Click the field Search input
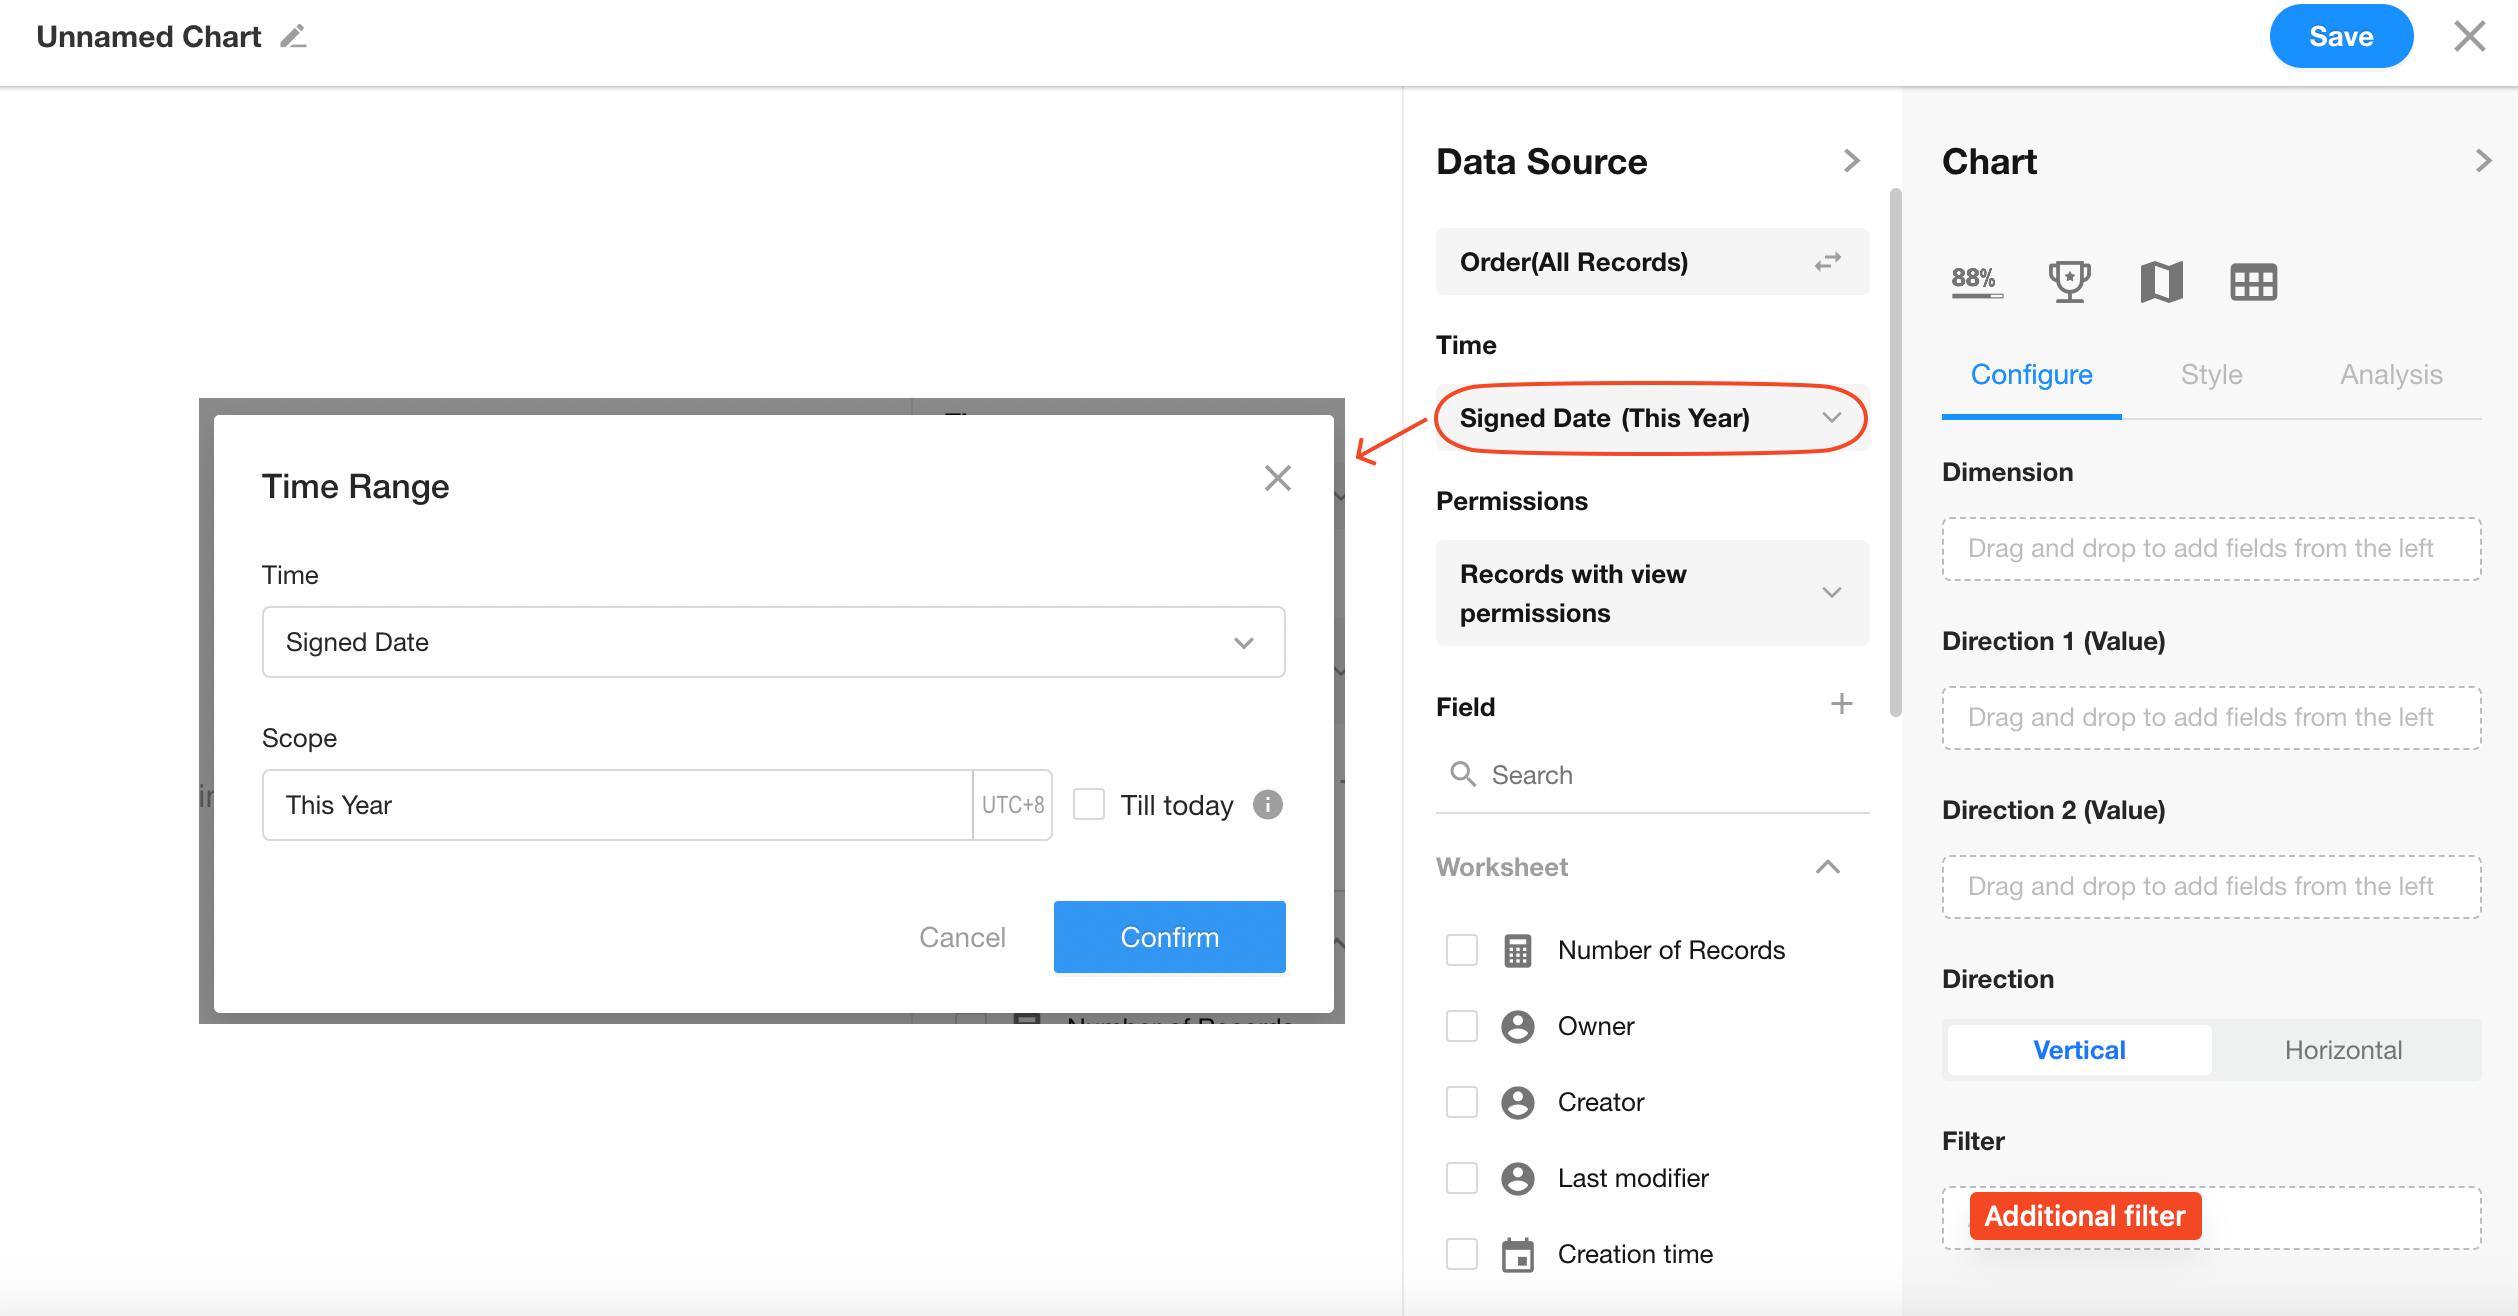The height and width of the screenshot is (1316, 2518). (1652, 775)
